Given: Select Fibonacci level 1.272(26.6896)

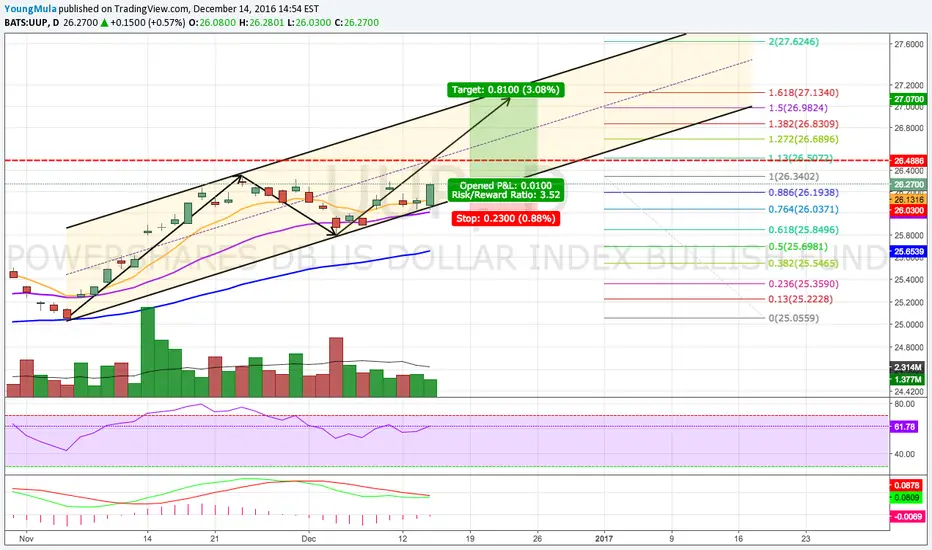Looking at the screenshot, I should point(804,139).
